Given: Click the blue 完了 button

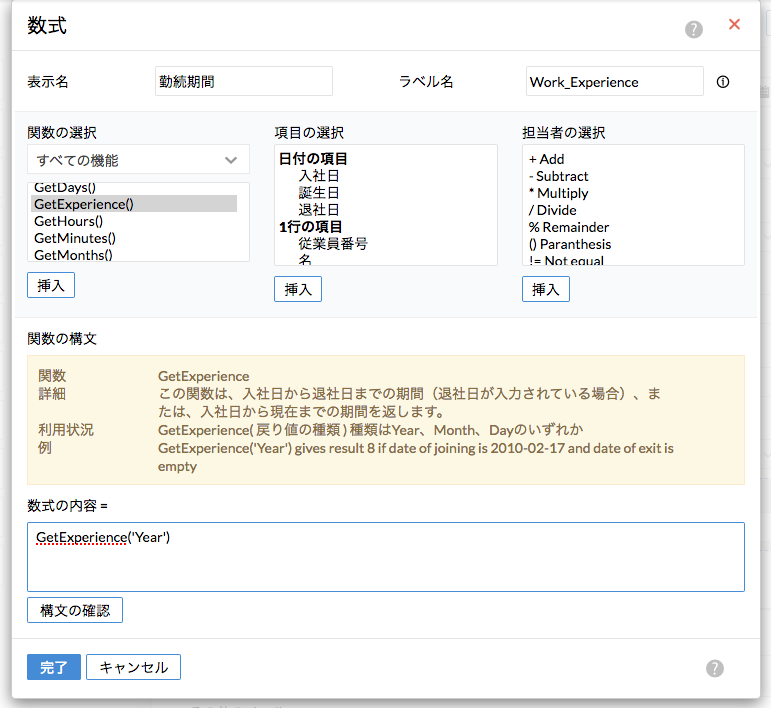Looking at the screenshot, I should [x=54, y=667].
